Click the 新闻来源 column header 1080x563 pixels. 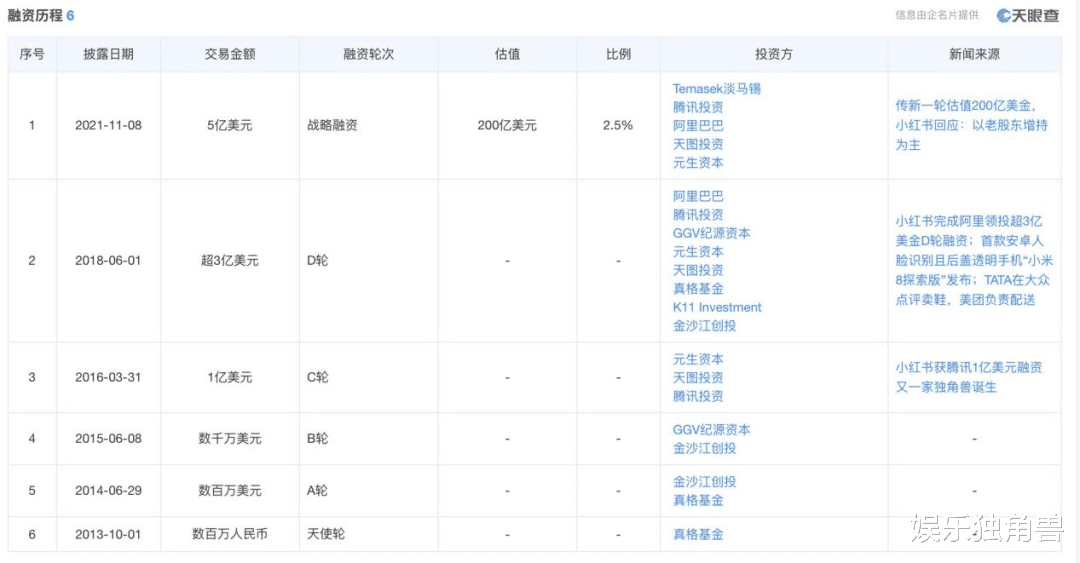pyautogui.click(x=974, y=54)
